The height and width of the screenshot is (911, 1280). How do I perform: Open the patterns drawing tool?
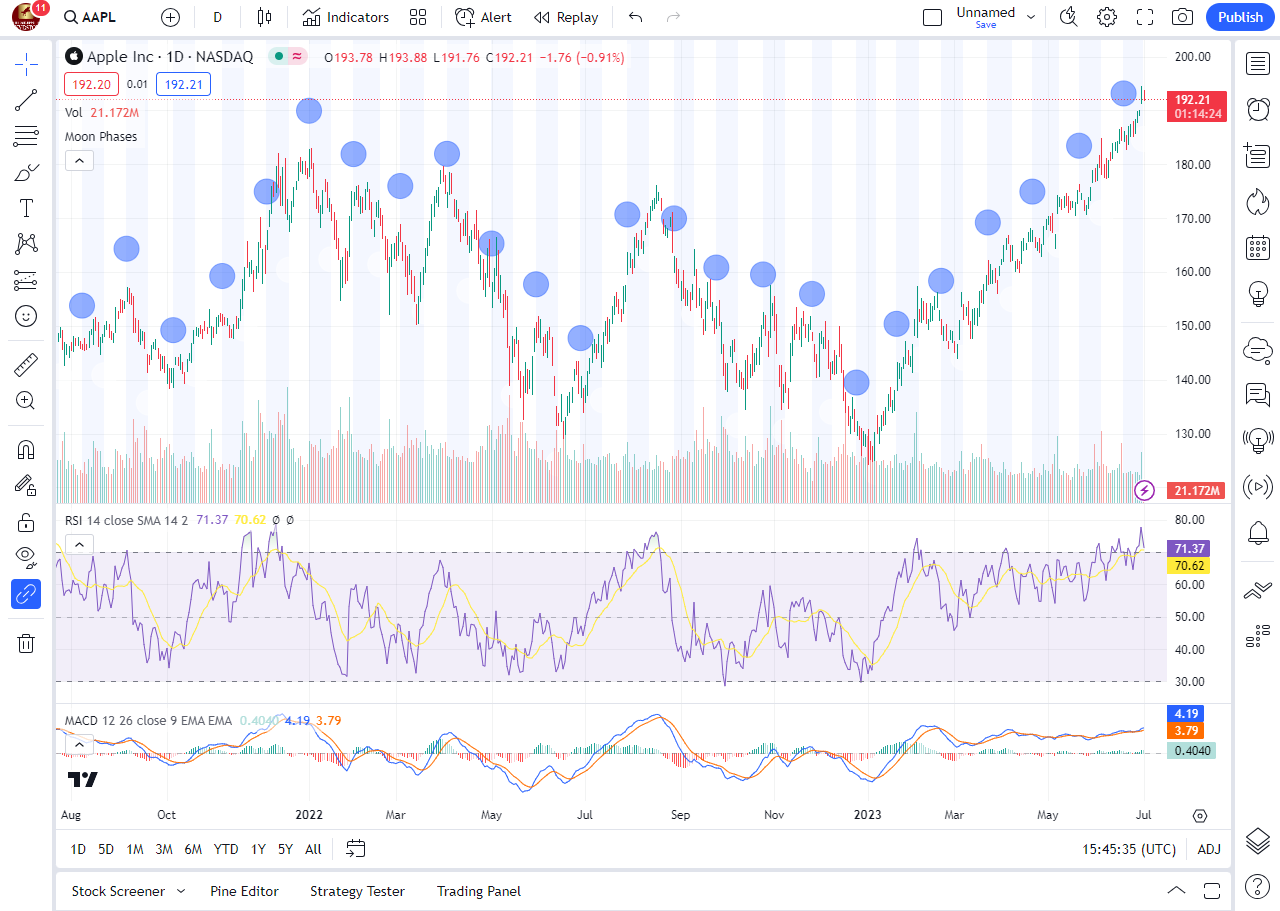tap(26, 243)
